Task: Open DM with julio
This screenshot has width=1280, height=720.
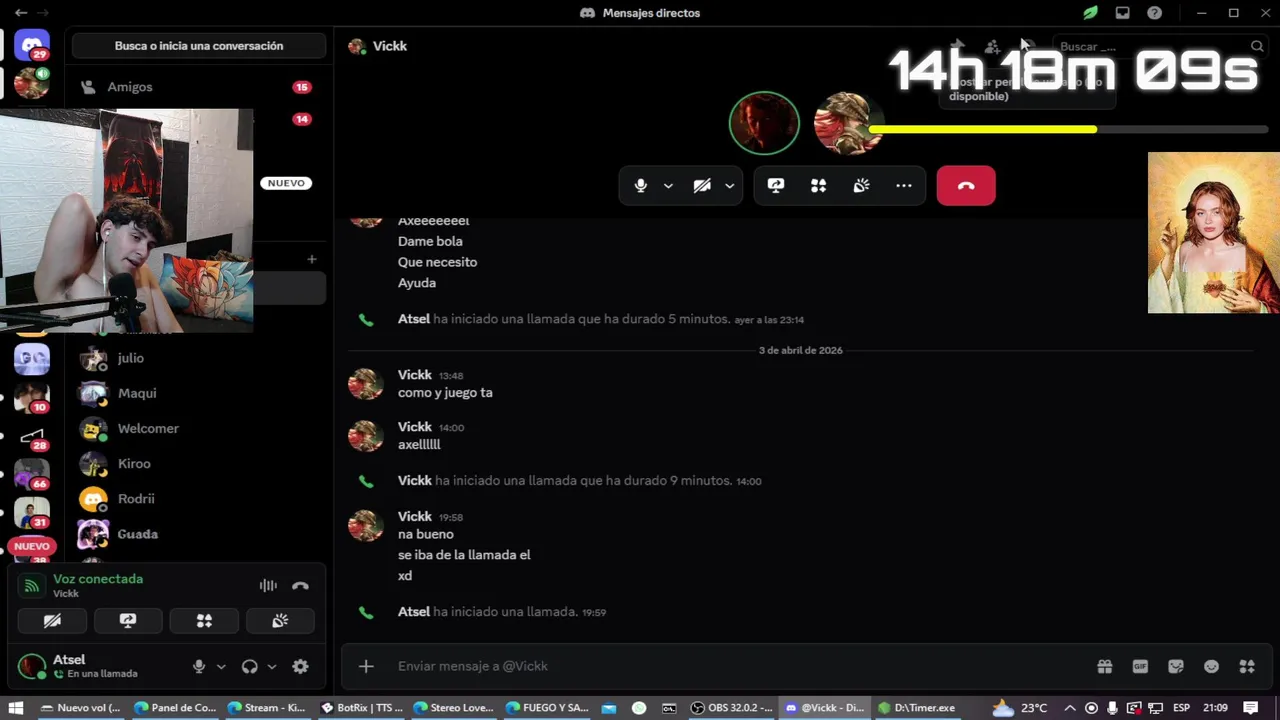Action: (198, 358)
